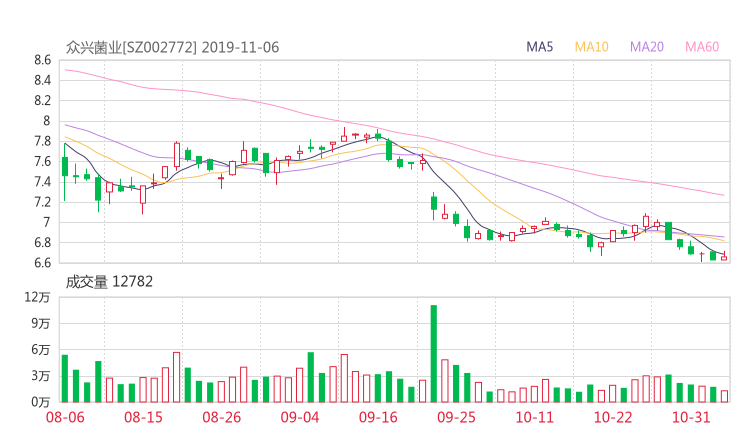Click the 6.8 price axis value
Image resolution: width=740 pixels, height=440 pixels.
pyautogui.click(x=42, y=243)
